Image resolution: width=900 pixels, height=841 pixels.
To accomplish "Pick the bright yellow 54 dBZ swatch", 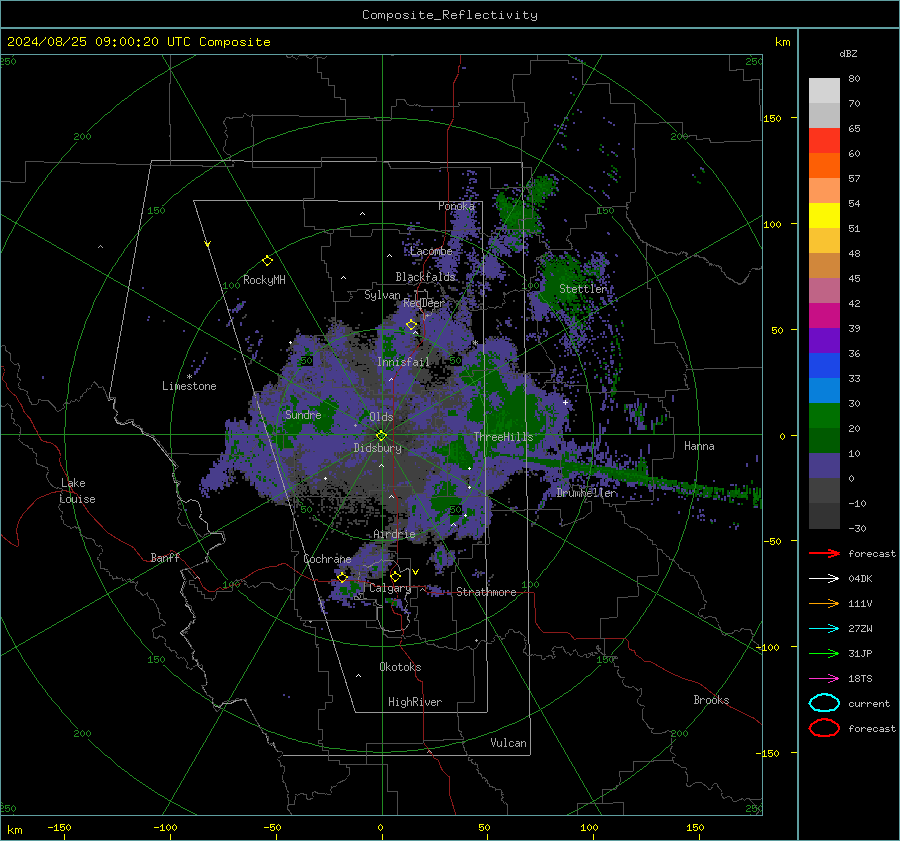I will click(x=824, y=215).
